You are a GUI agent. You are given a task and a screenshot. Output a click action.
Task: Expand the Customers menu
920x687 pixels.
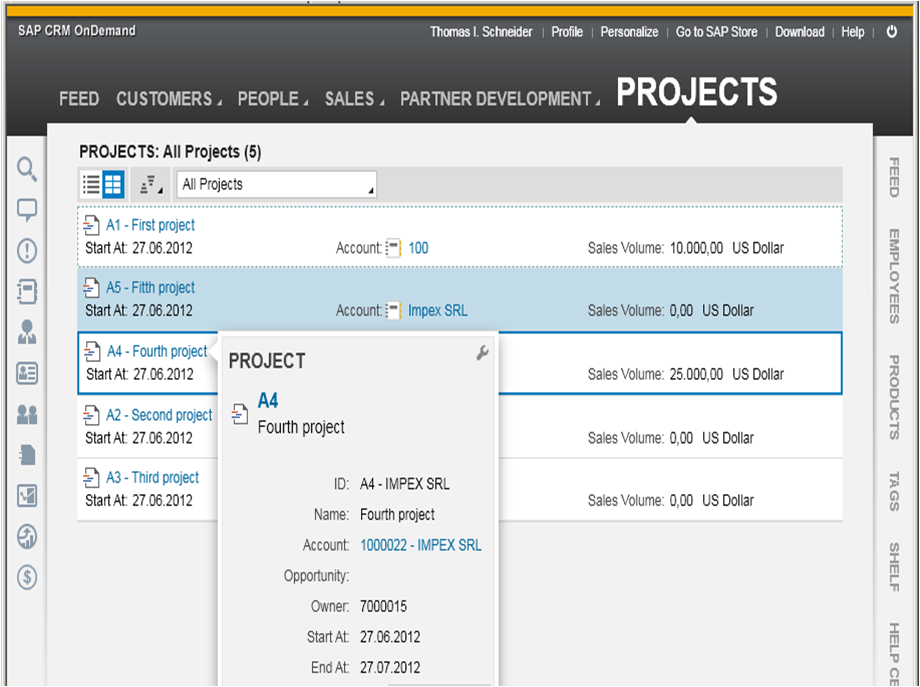tap(169, 99)
